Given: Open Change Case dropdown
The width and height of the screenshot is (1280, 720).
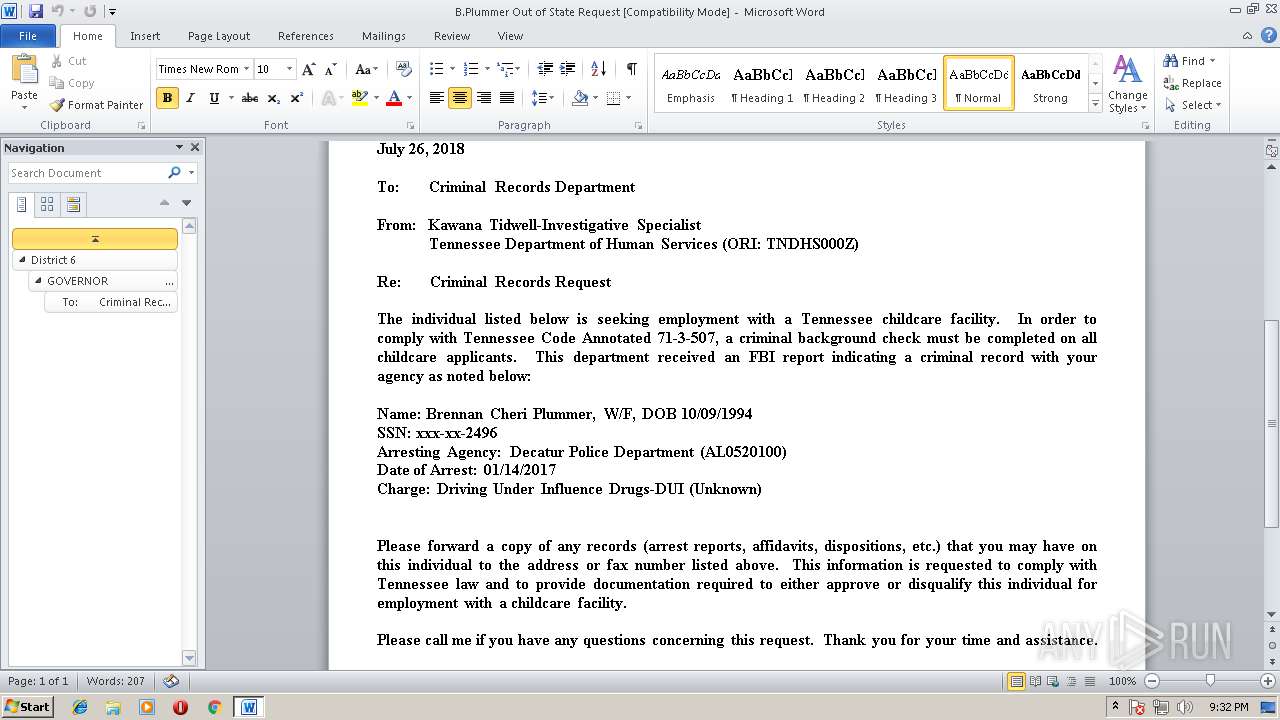Looking at the screenshot, I should (366, 69).
